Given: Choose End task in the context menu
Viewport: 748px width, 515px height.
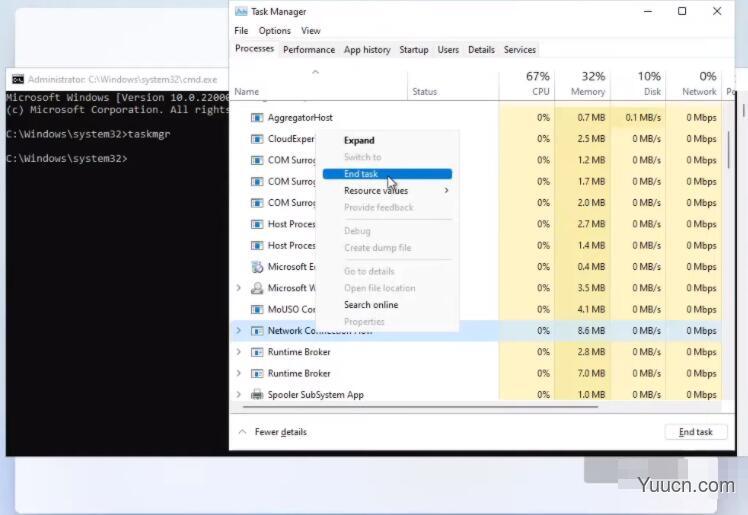Looking at the screenshot, I should coord(387,174).
